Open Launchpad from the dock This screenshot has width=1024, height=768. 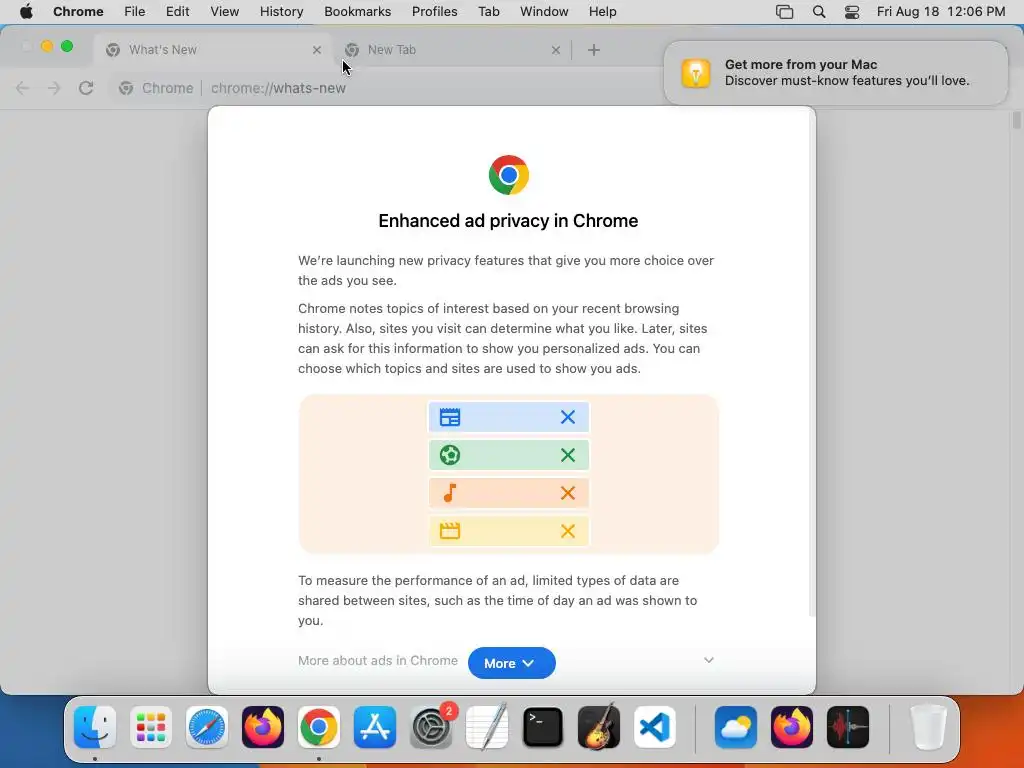151,727
